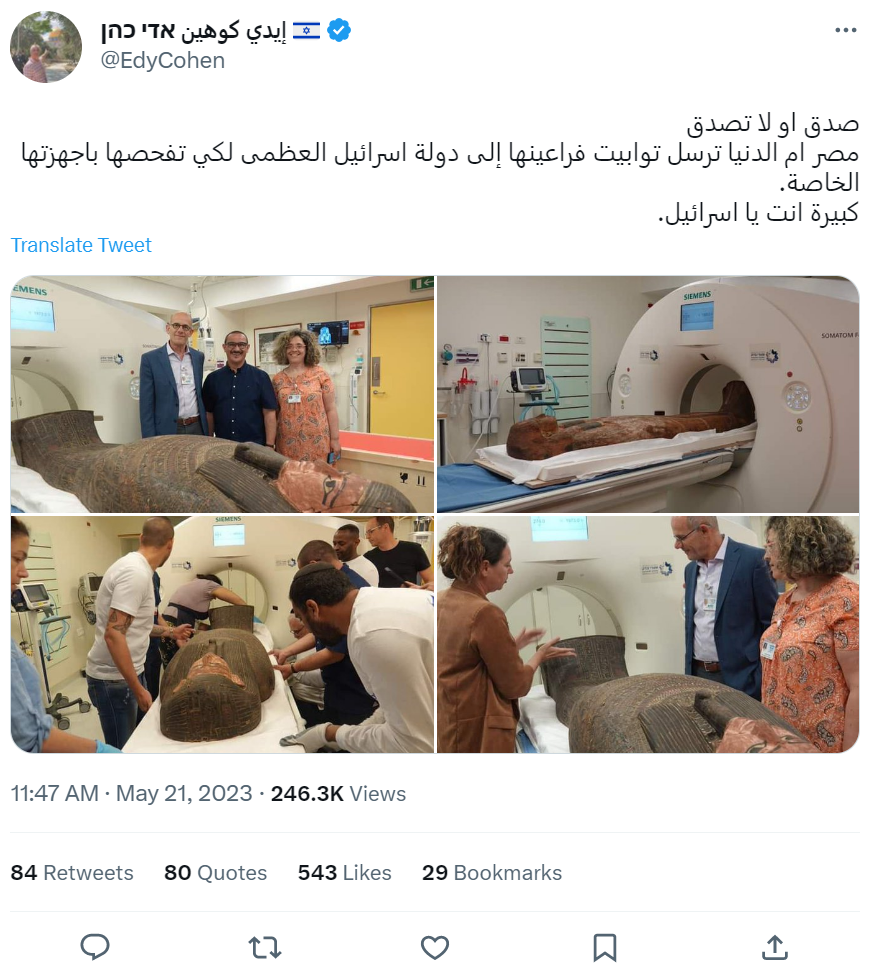Click the reply speech bubble icon
871x979 pixels.
pos(95,947)
